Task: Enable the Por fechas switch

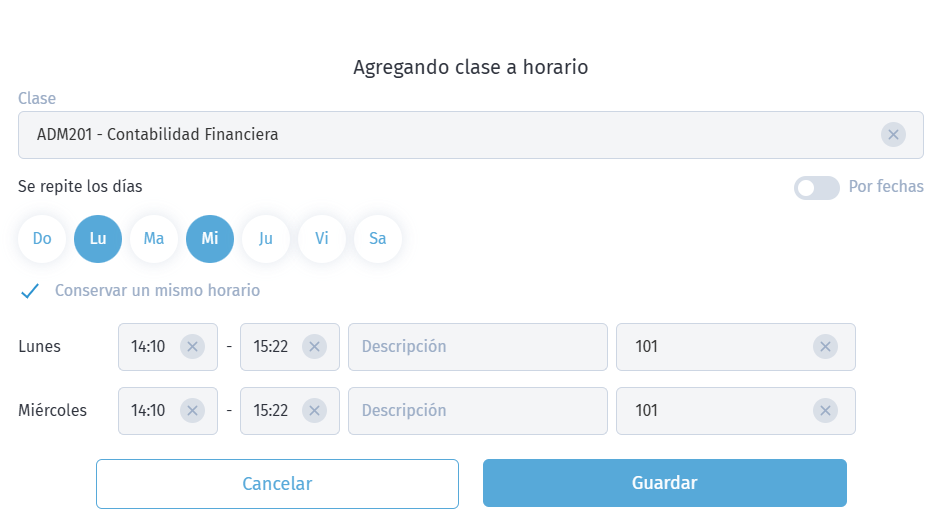Action: pyautogui.click(x=817, y=188)
